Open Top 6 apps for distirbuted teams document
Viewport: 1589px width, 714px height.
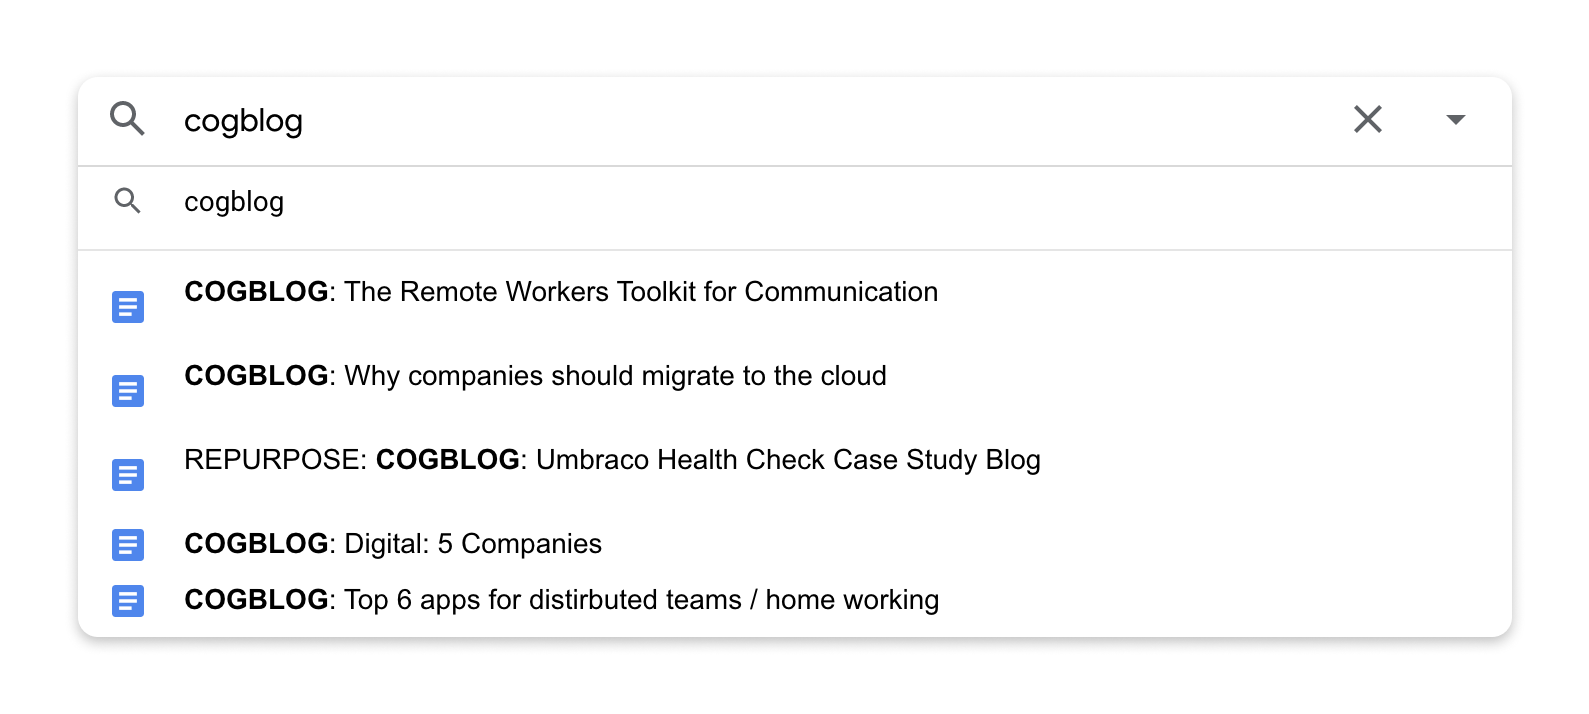click(x=795, y=600)
